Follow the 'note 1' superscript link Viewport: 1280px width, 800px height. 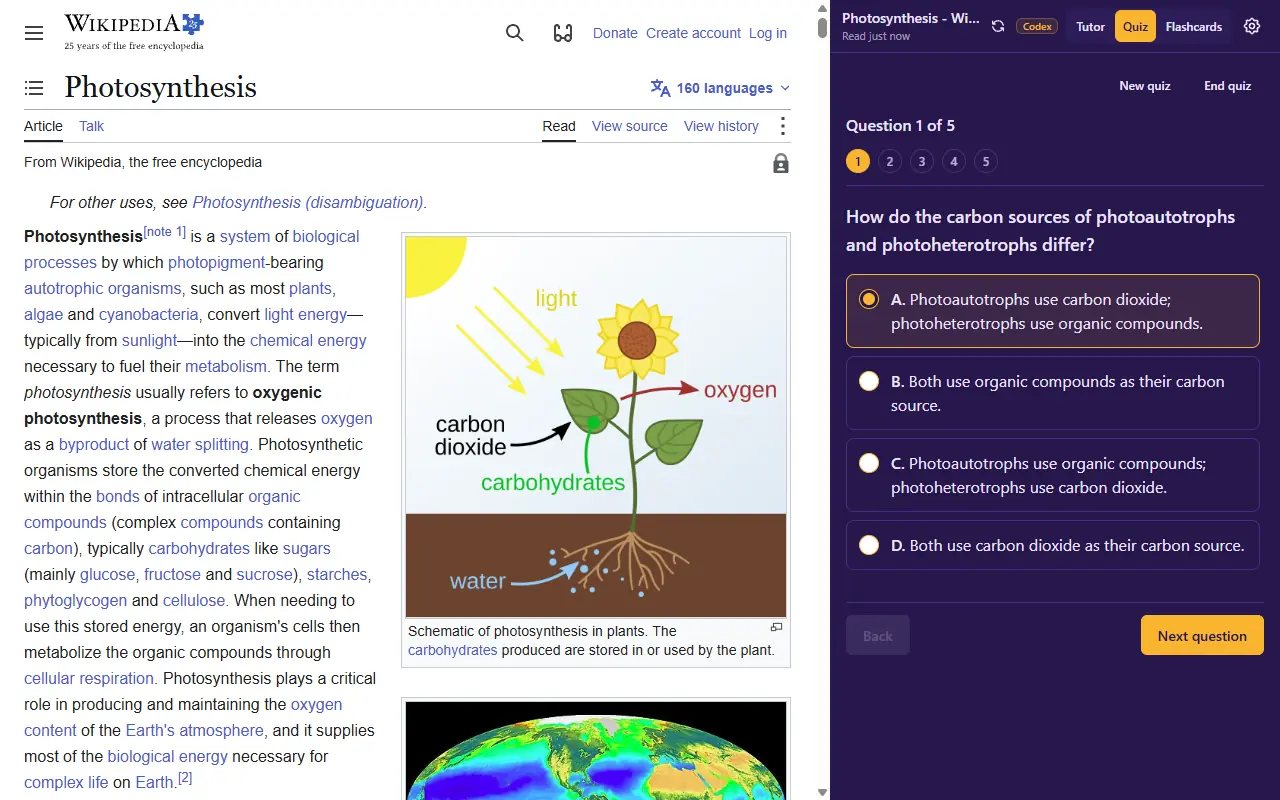(x=164, y=231)
